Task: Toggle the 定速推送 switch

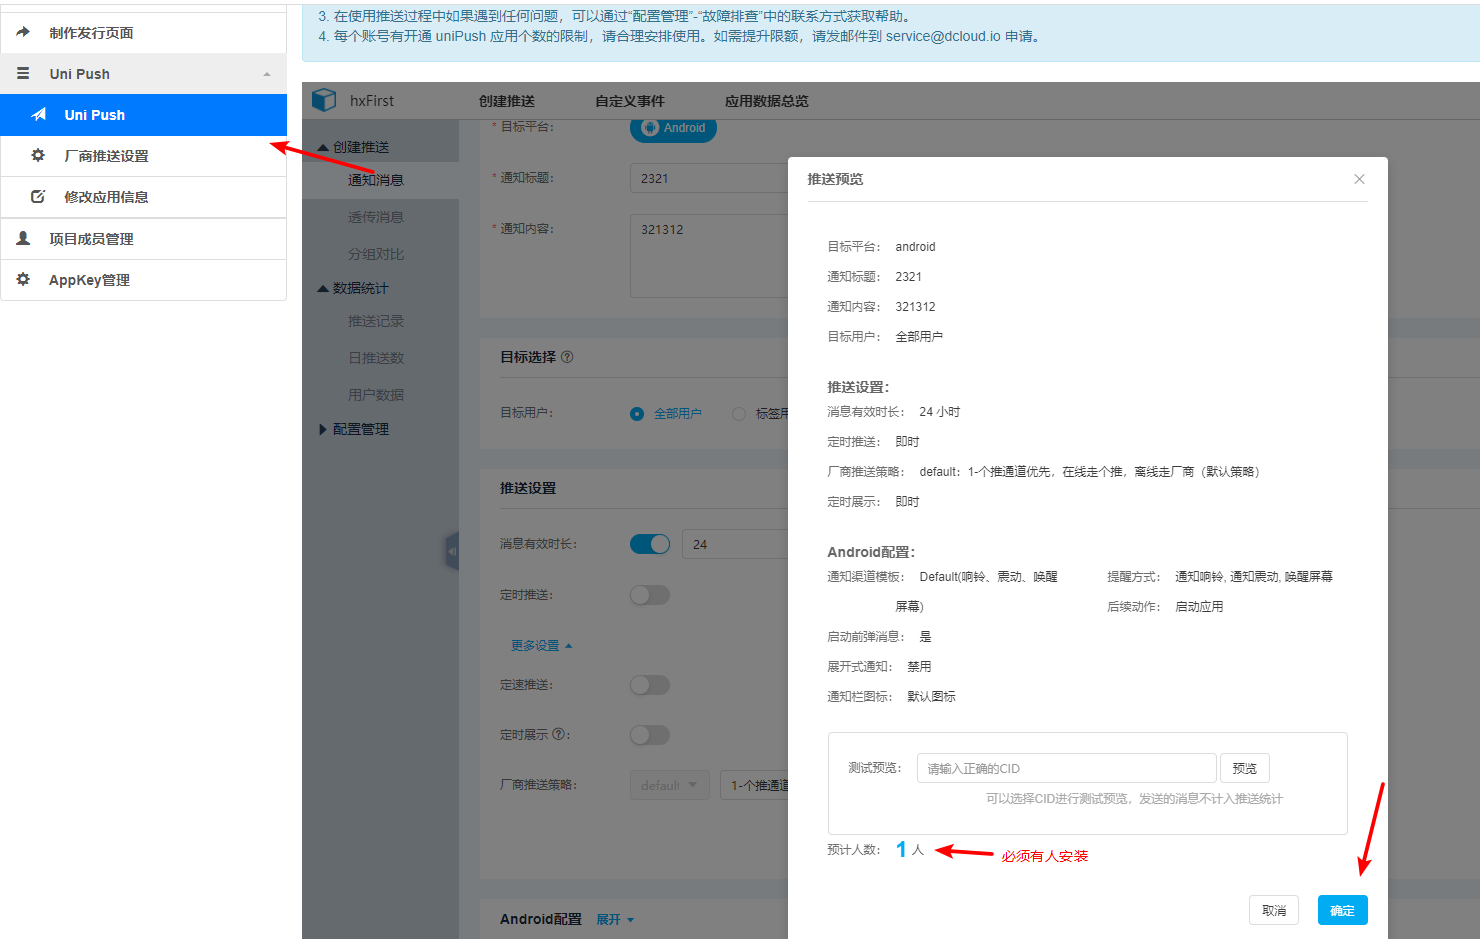Action: tap(650, 685)
